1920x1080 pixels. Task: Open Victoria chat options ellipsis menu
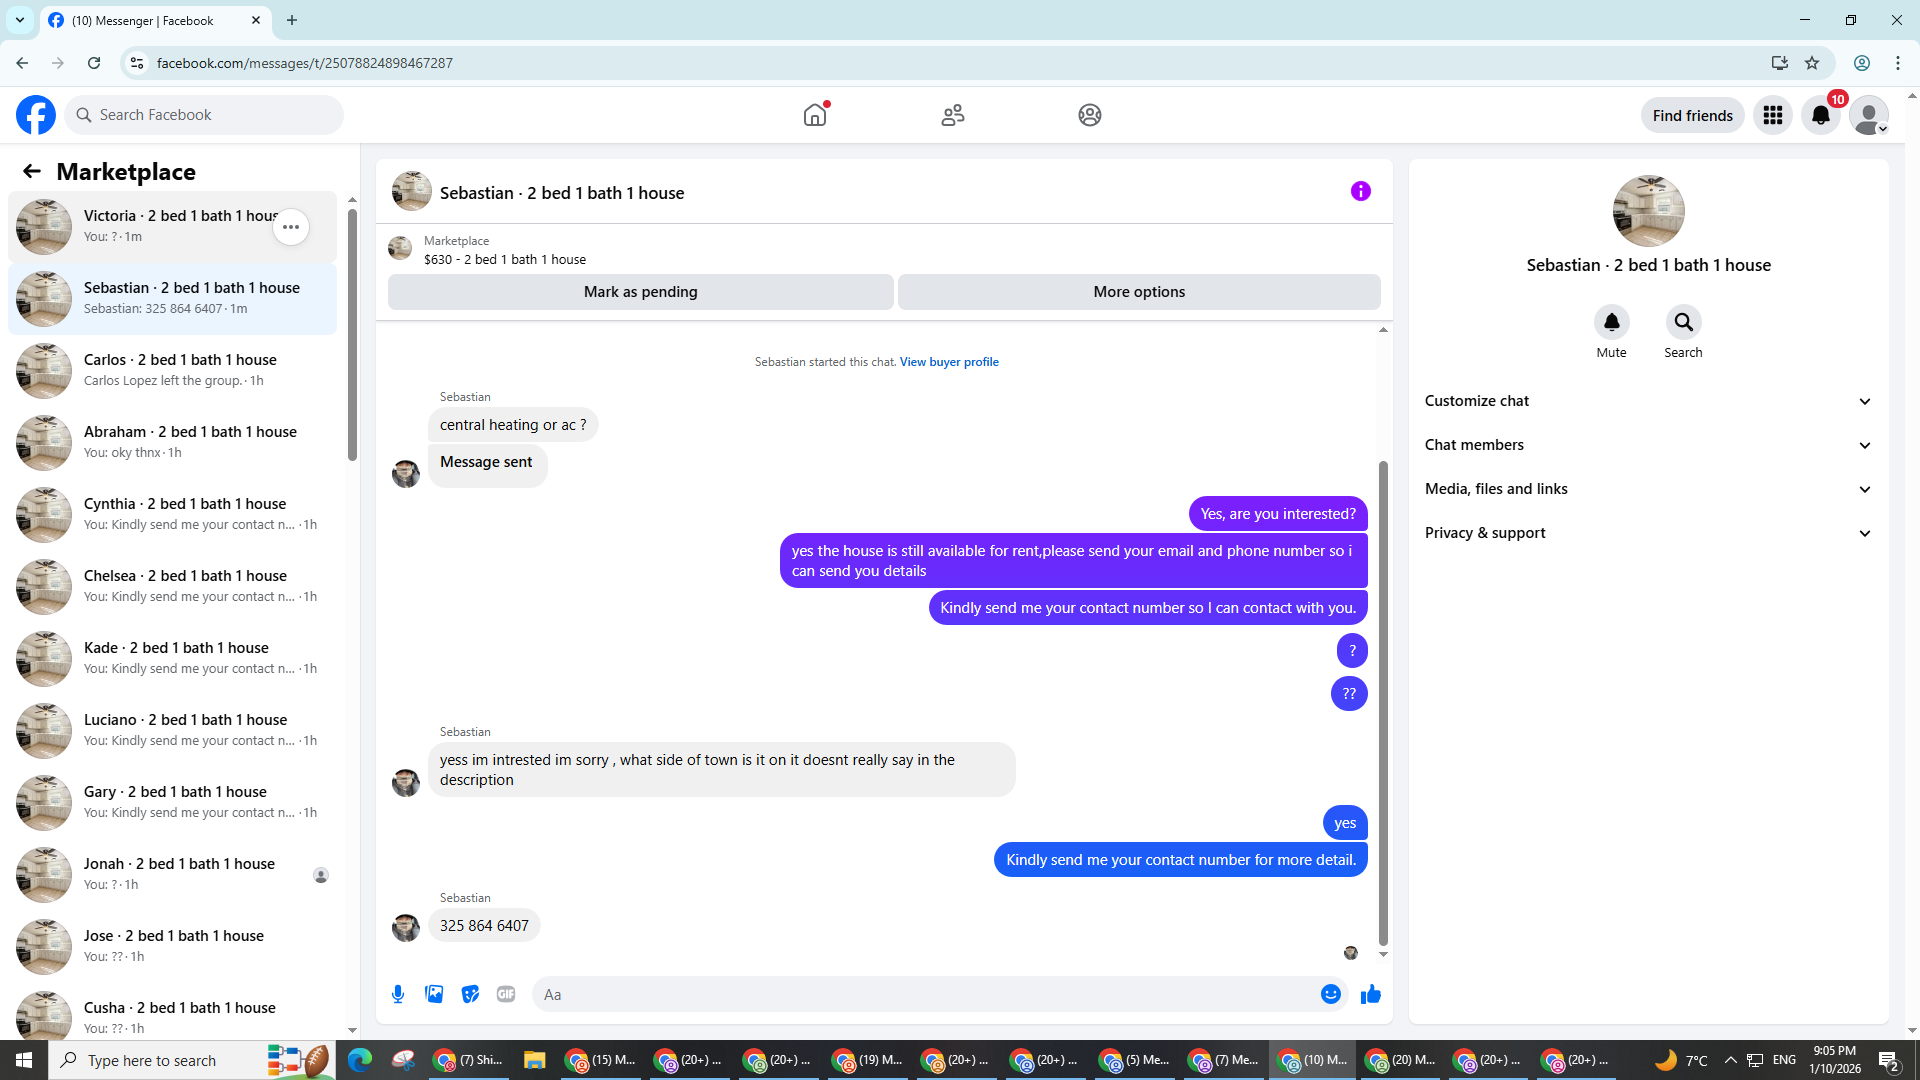click(291, 227)
